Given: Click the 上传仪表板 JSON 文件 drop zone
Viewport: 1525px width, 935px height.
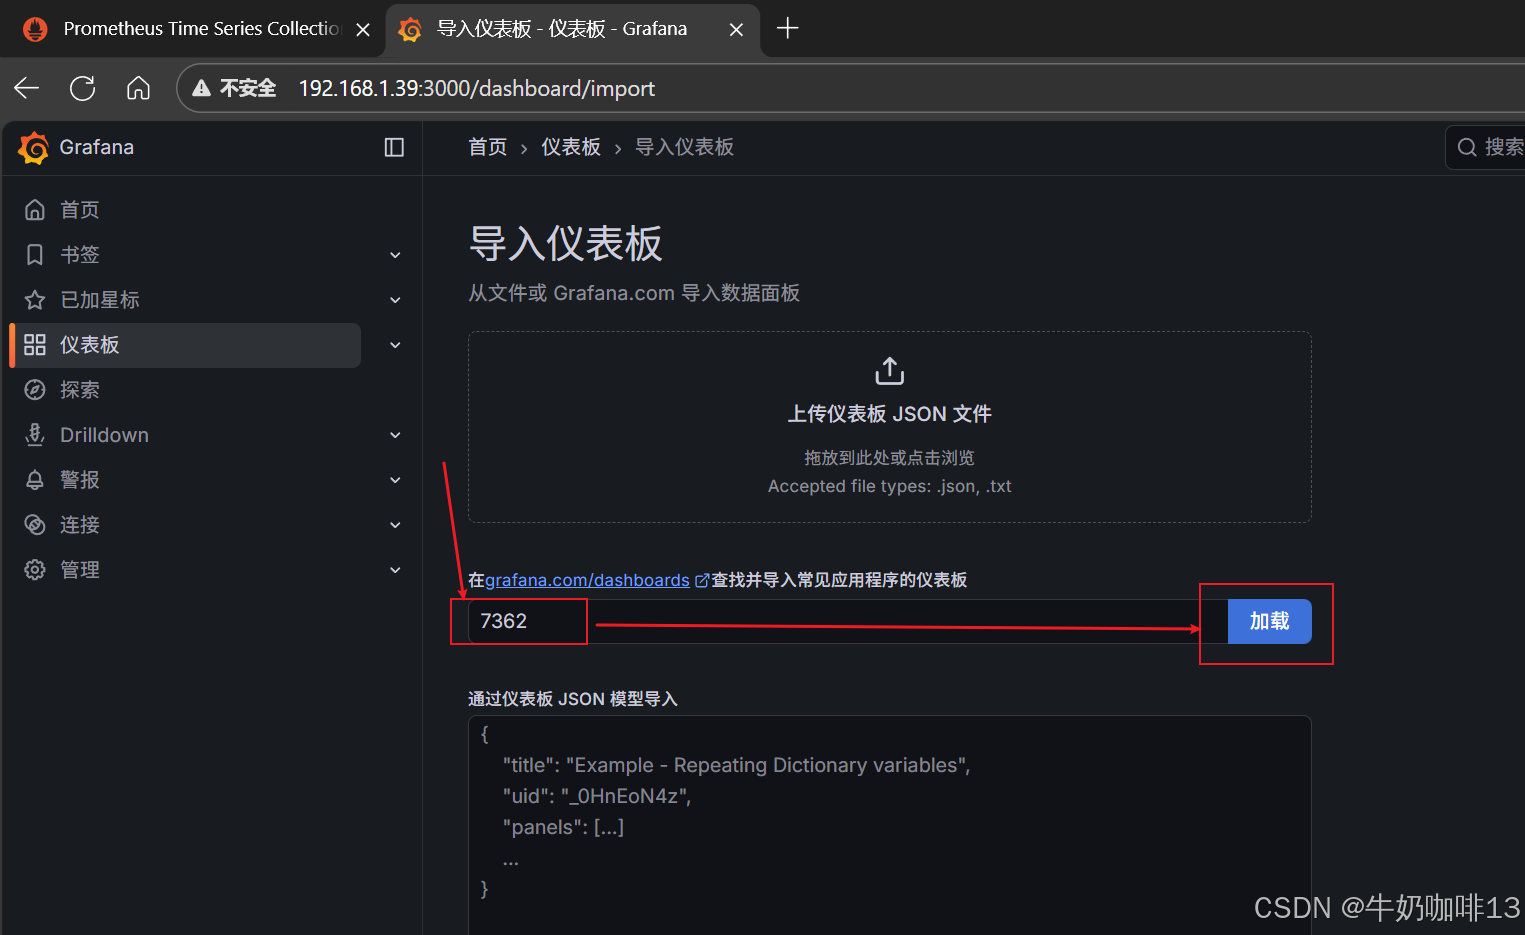Looking at the screenshot, I should [x=890, y=427].
